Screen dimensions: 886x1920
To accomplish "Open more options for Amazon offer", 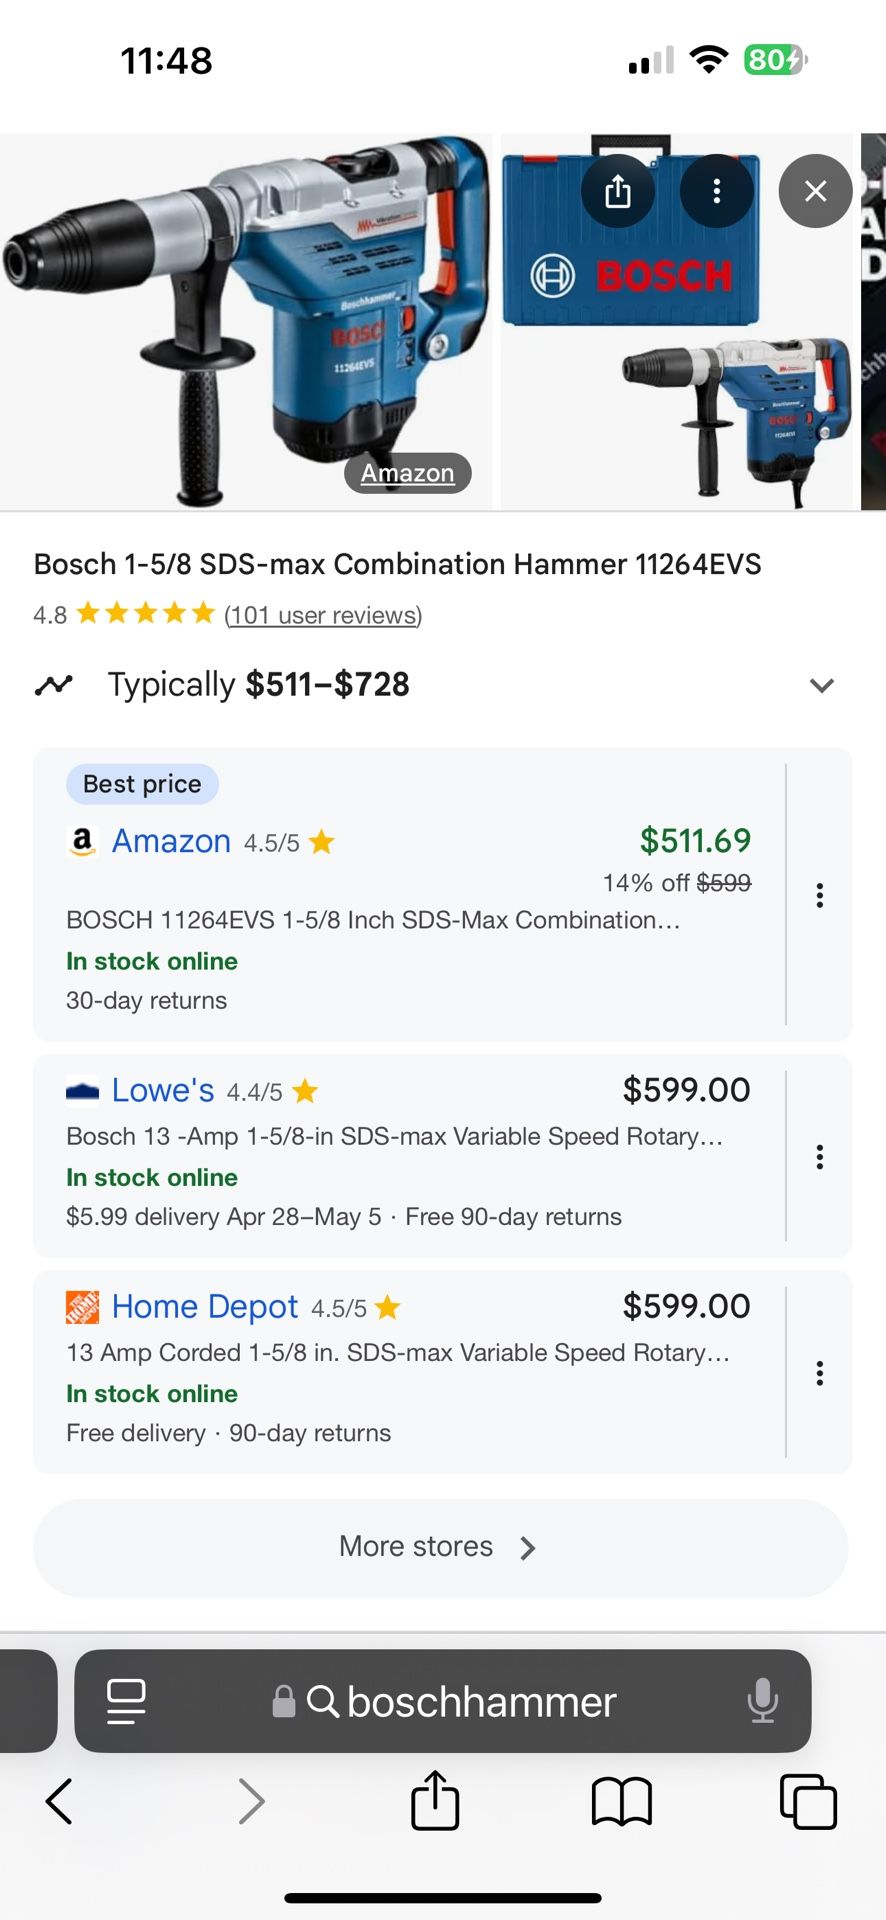I will point(819,895).
